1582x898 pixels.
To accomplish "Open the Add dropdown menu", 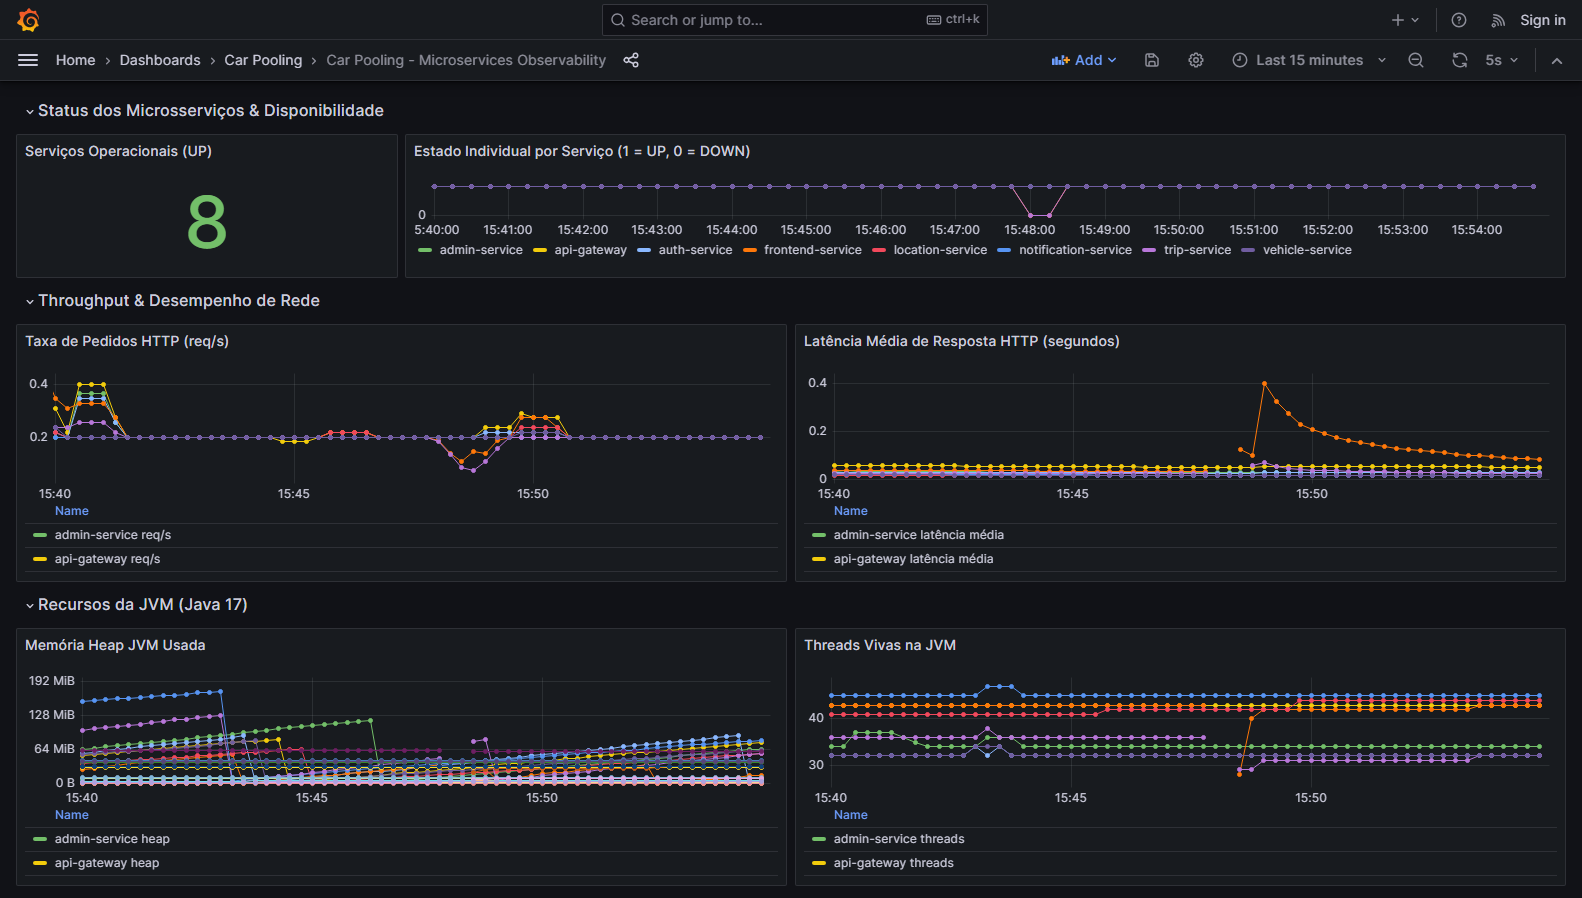I will (x=1084, y=60).
